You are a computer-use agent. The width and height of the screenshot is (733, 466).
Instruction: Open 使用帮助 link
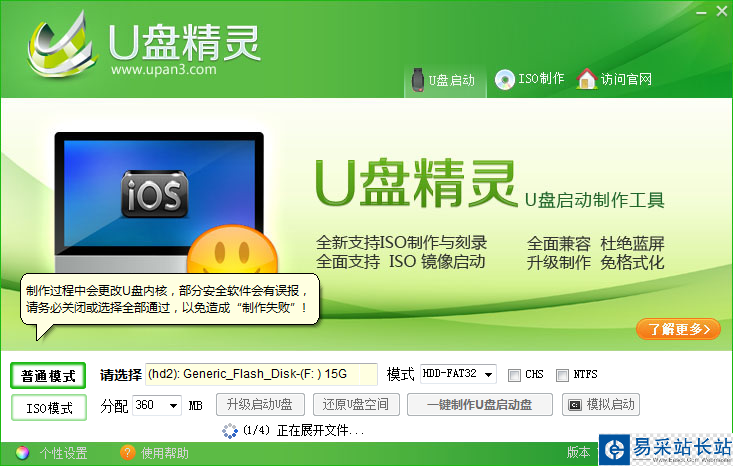(165, 453)
